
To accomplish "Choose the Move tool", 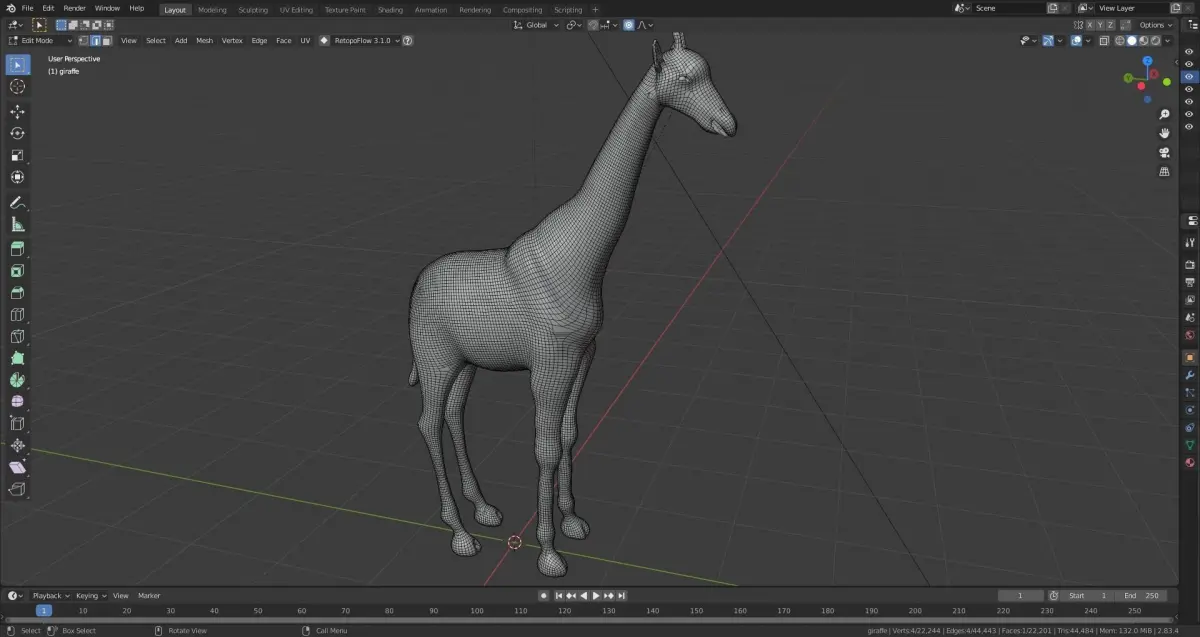I will pyautogui.click(x=17, y=111).
